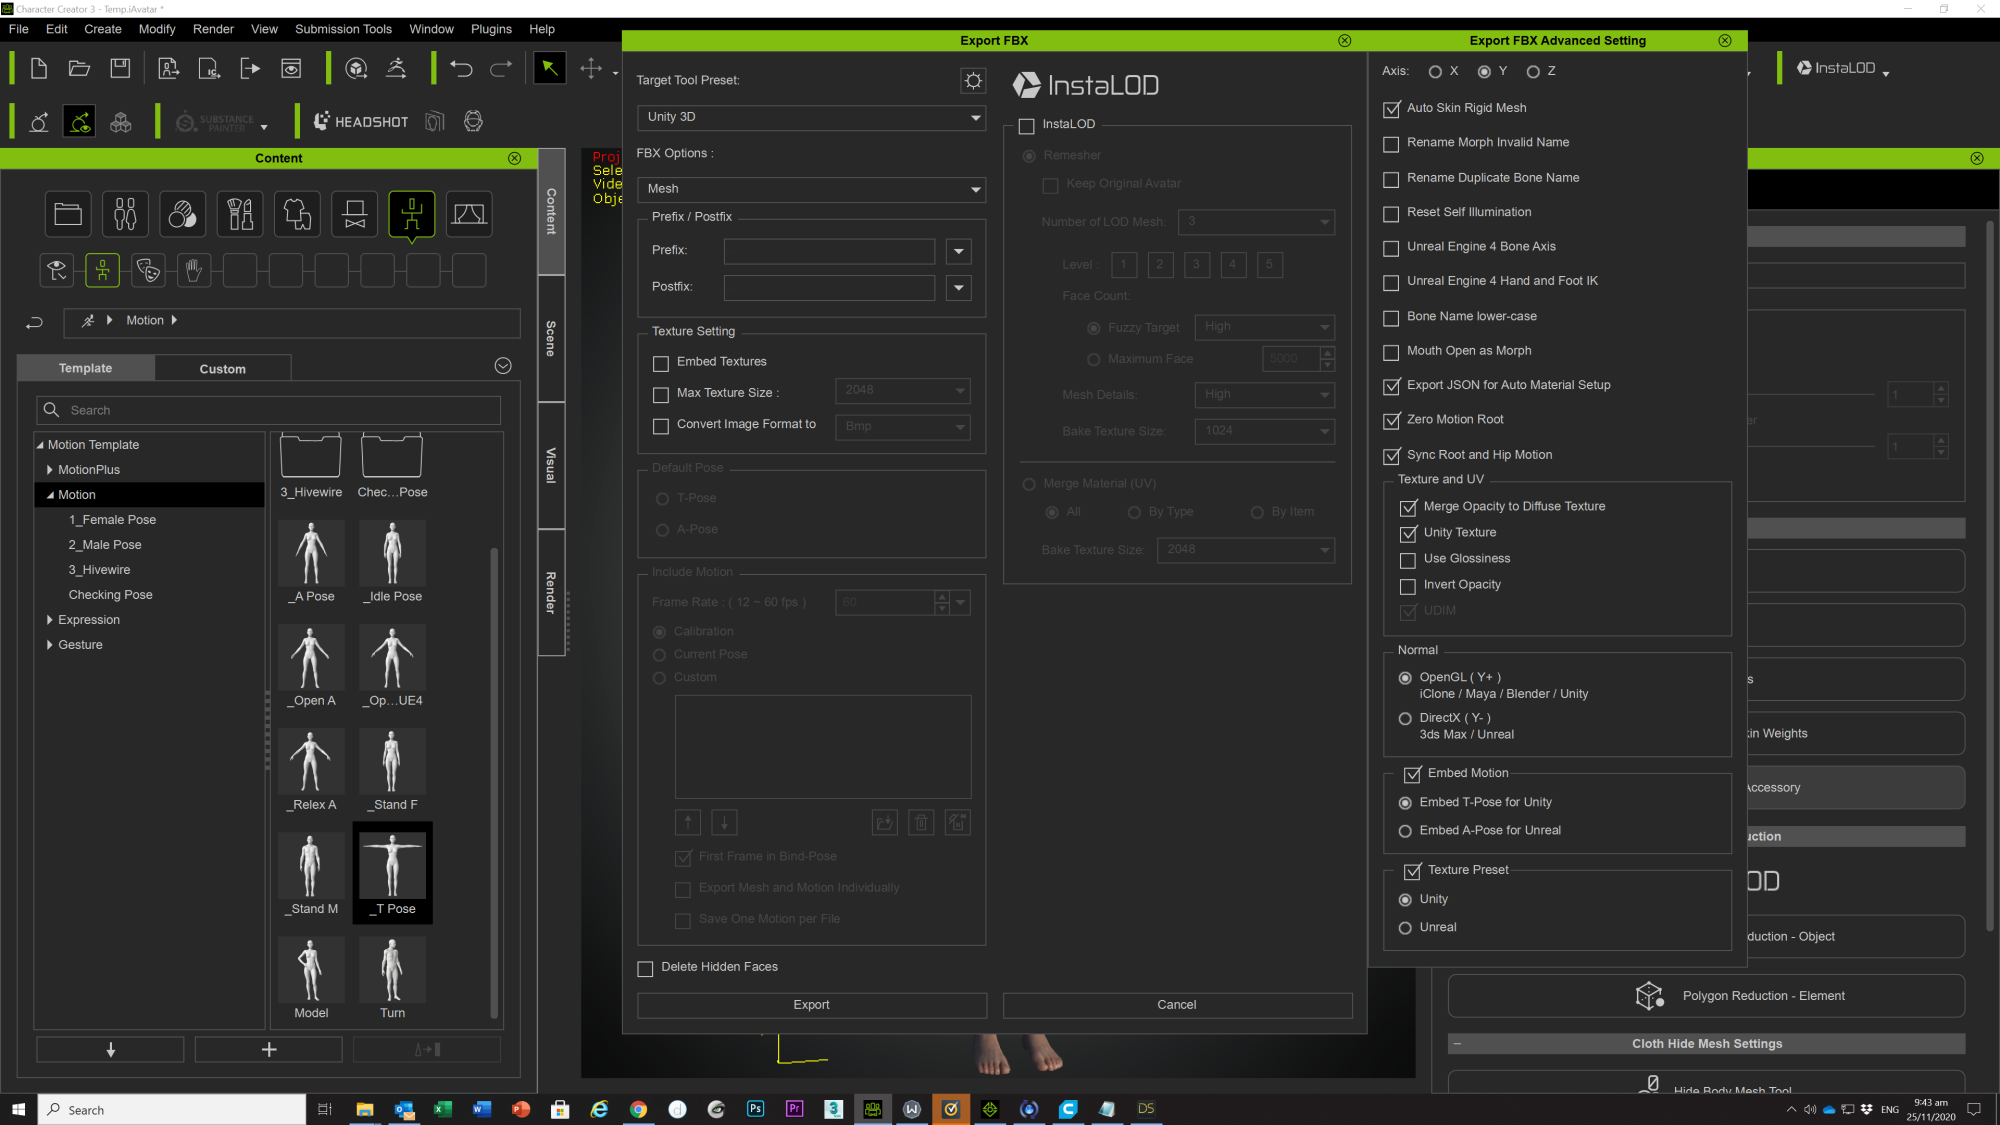Toggle the Embed Textures checkbox

click(661, 361)
